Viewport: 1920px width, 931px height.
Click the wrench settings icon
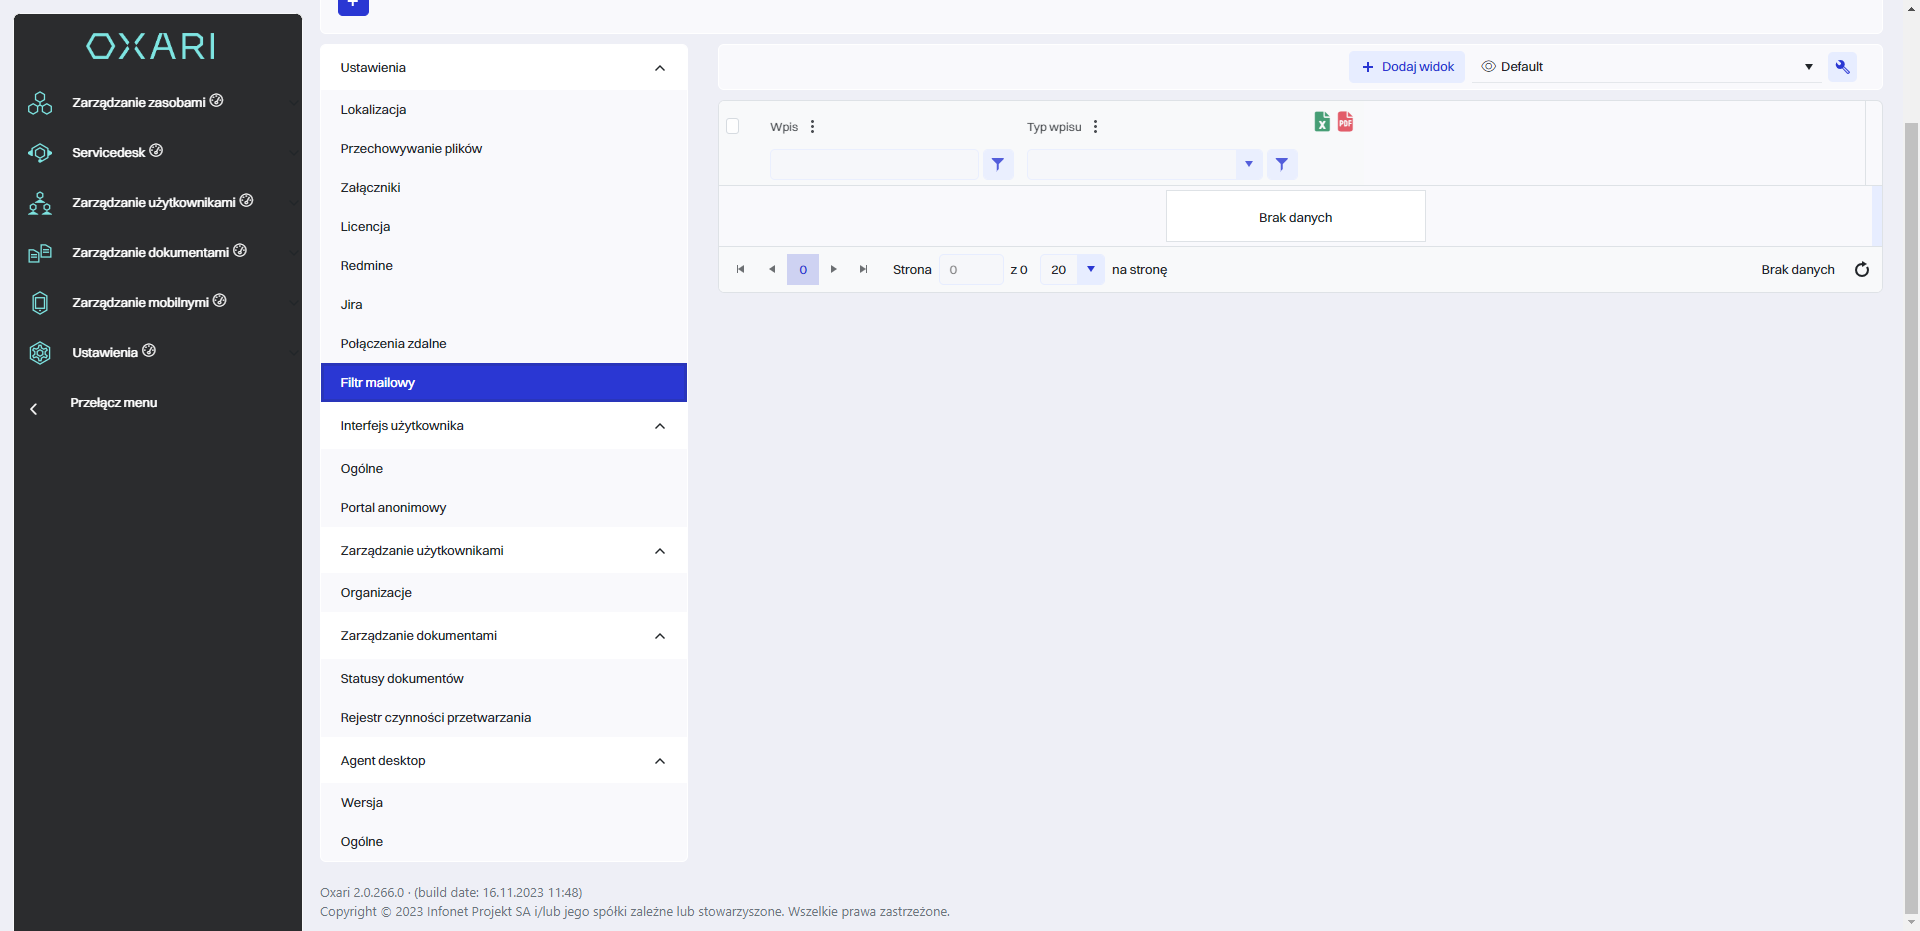(1842, 67)
